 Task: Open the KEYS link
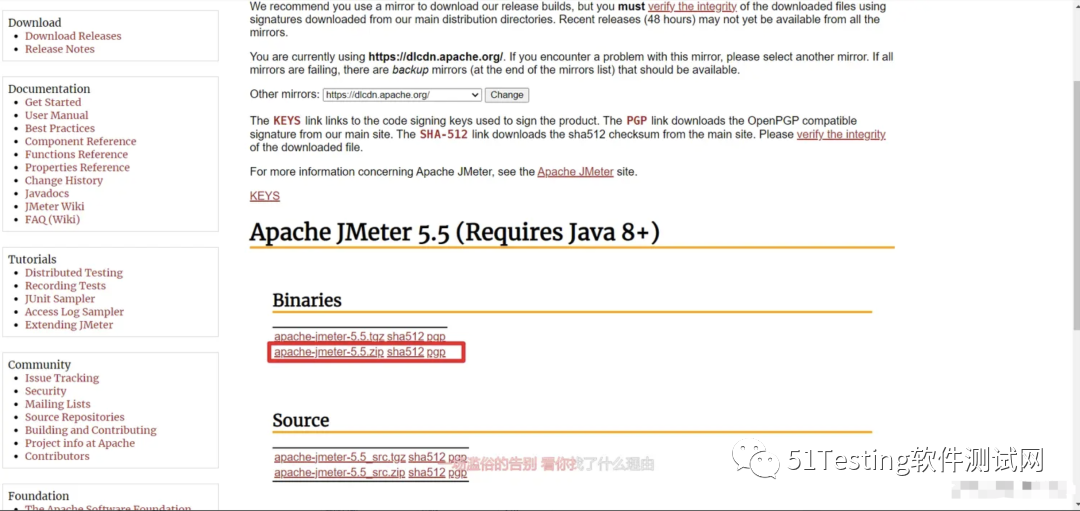(264, 196)
